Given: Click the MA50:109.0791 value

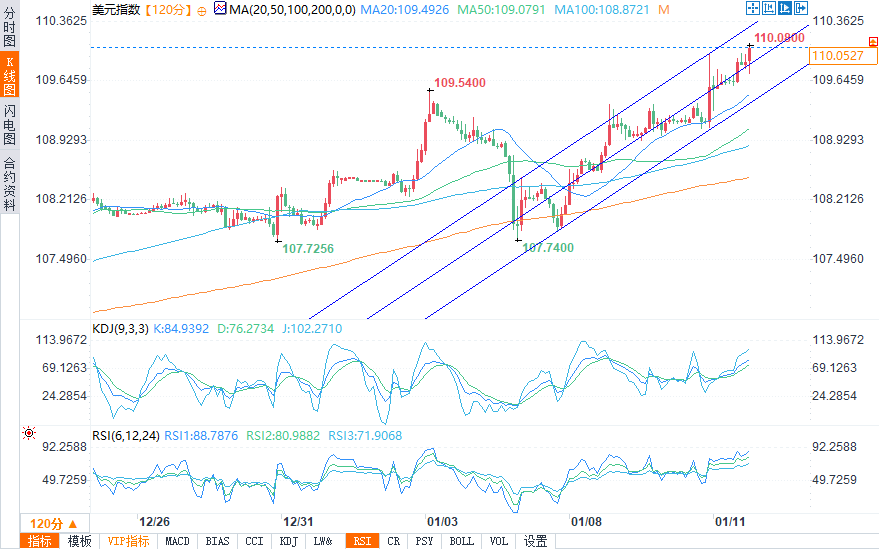Looking at the screenshot, I should pyautogui.click(x=501, y=10).
